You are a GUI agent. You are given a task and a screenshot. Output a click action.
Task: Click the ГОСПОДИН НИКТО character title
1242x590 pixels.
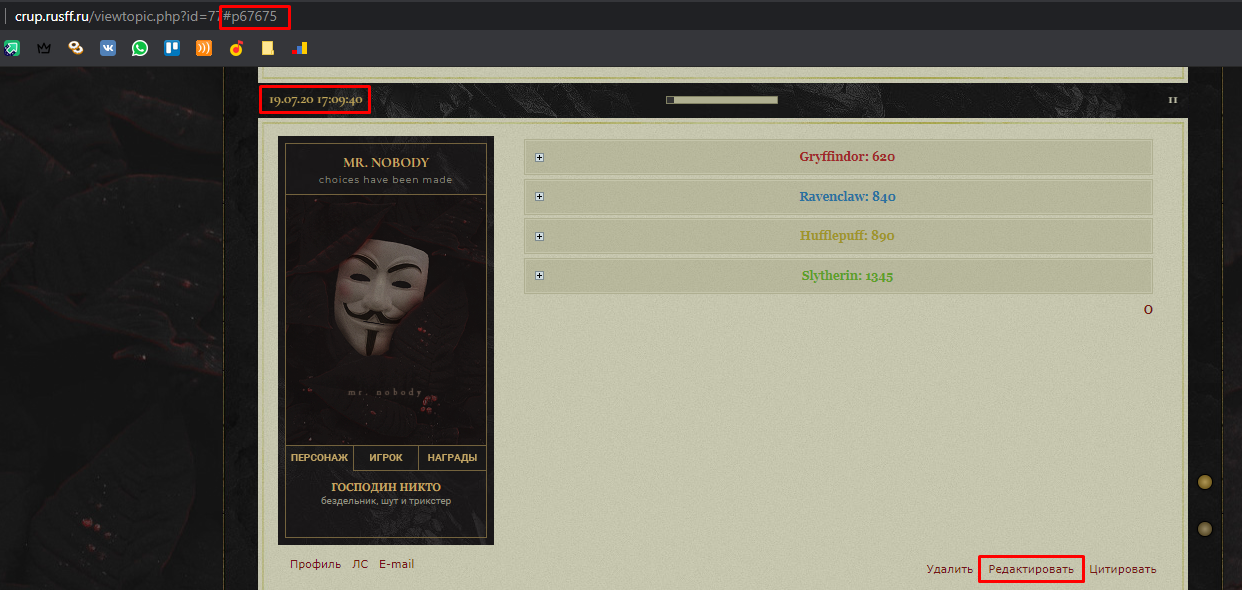point(386,487)
